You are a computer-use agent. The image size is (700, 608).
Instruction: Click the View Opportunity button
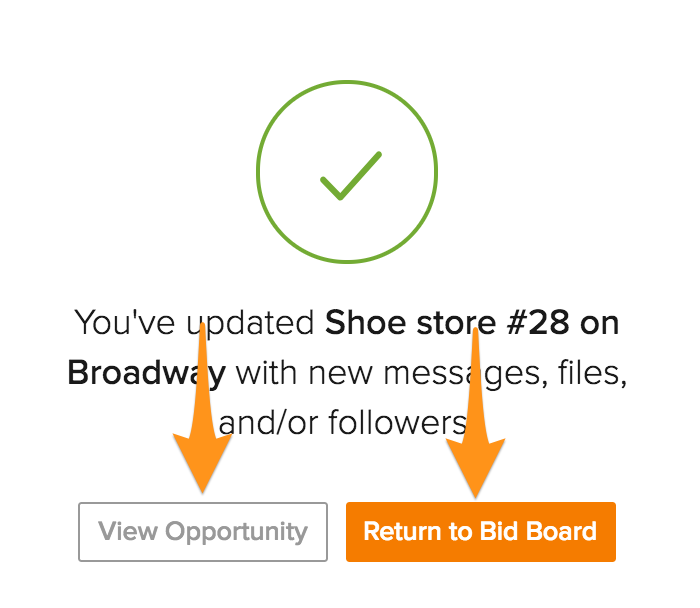(x=203, y=531)
